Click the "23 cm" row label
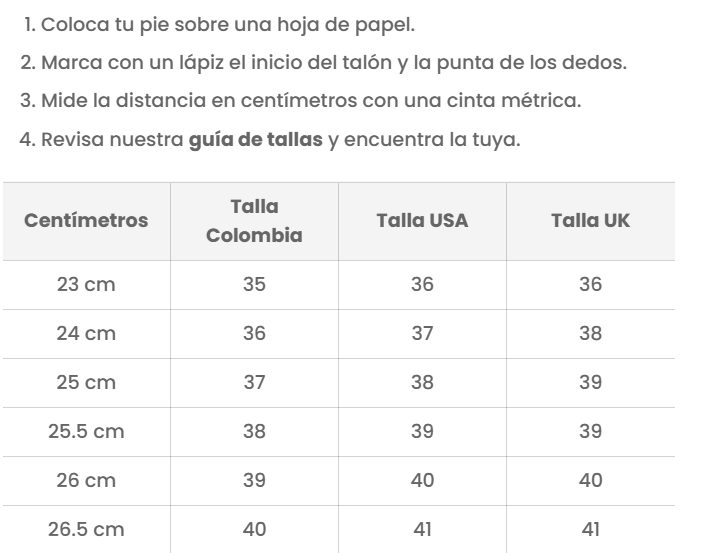Viewport: 717px width, 553px height. pyautogui.click(x=86, y=285)
